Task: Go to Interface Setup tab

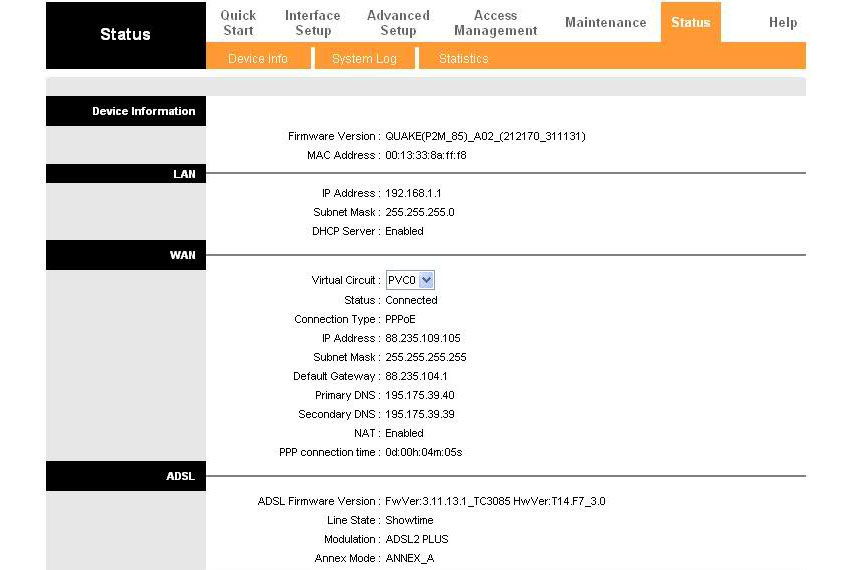Action: (313, 23)
